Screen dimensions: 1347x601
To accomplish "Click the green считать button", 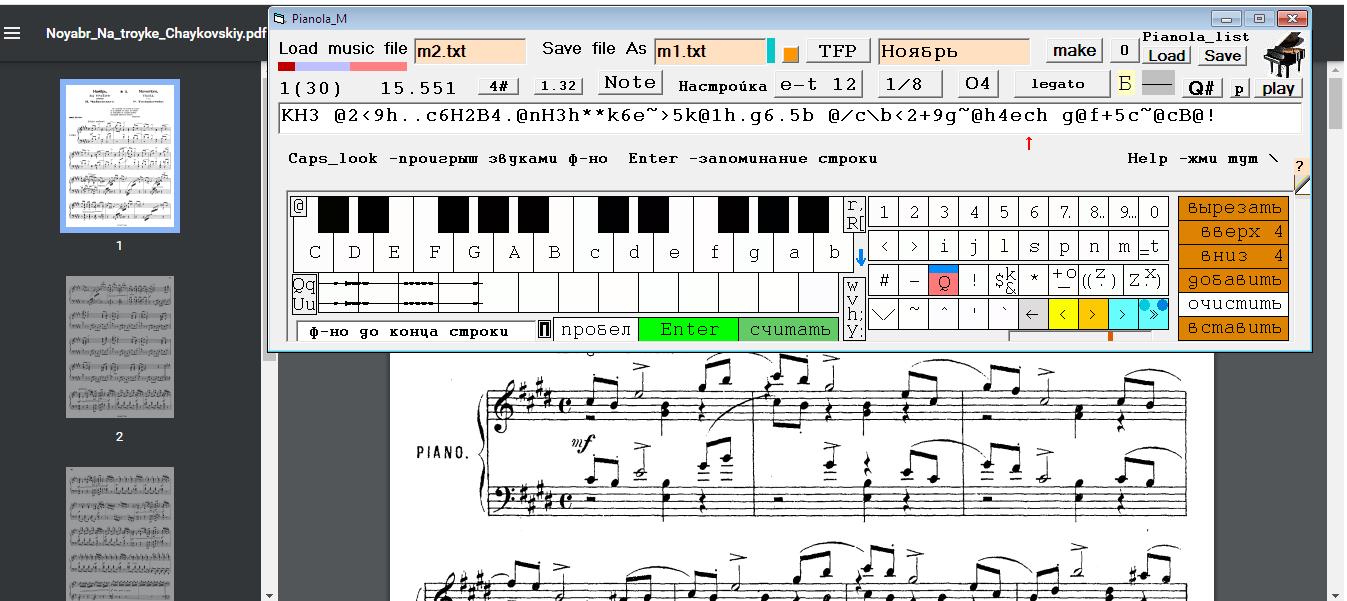I will click(x=790, y=330).
